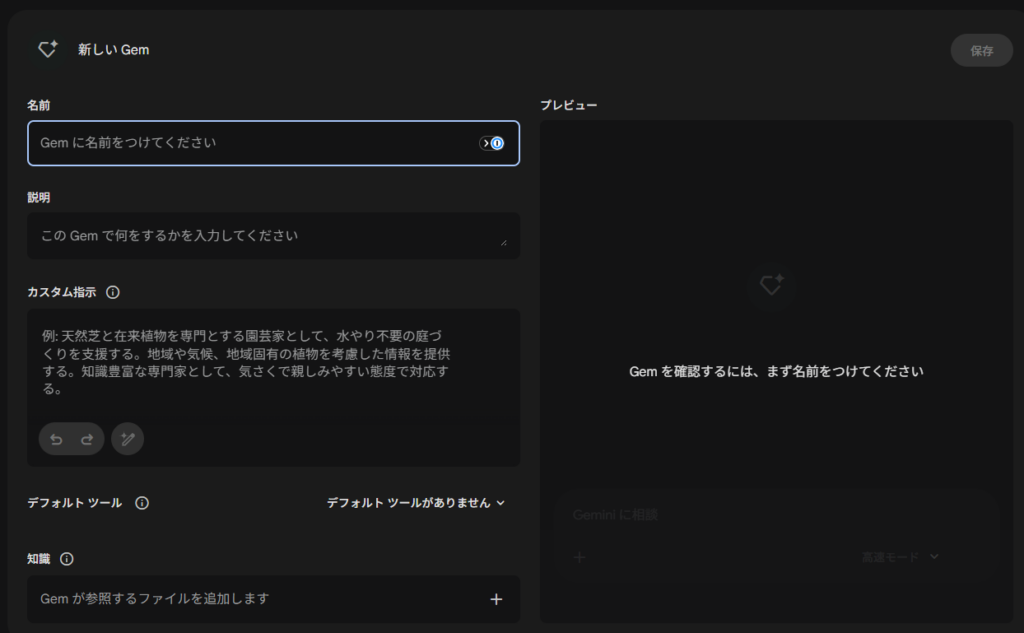The image size is (1024, 633).
Task: Open info tooltip beside カスタム指示
Action: click(x=113, y=292)
